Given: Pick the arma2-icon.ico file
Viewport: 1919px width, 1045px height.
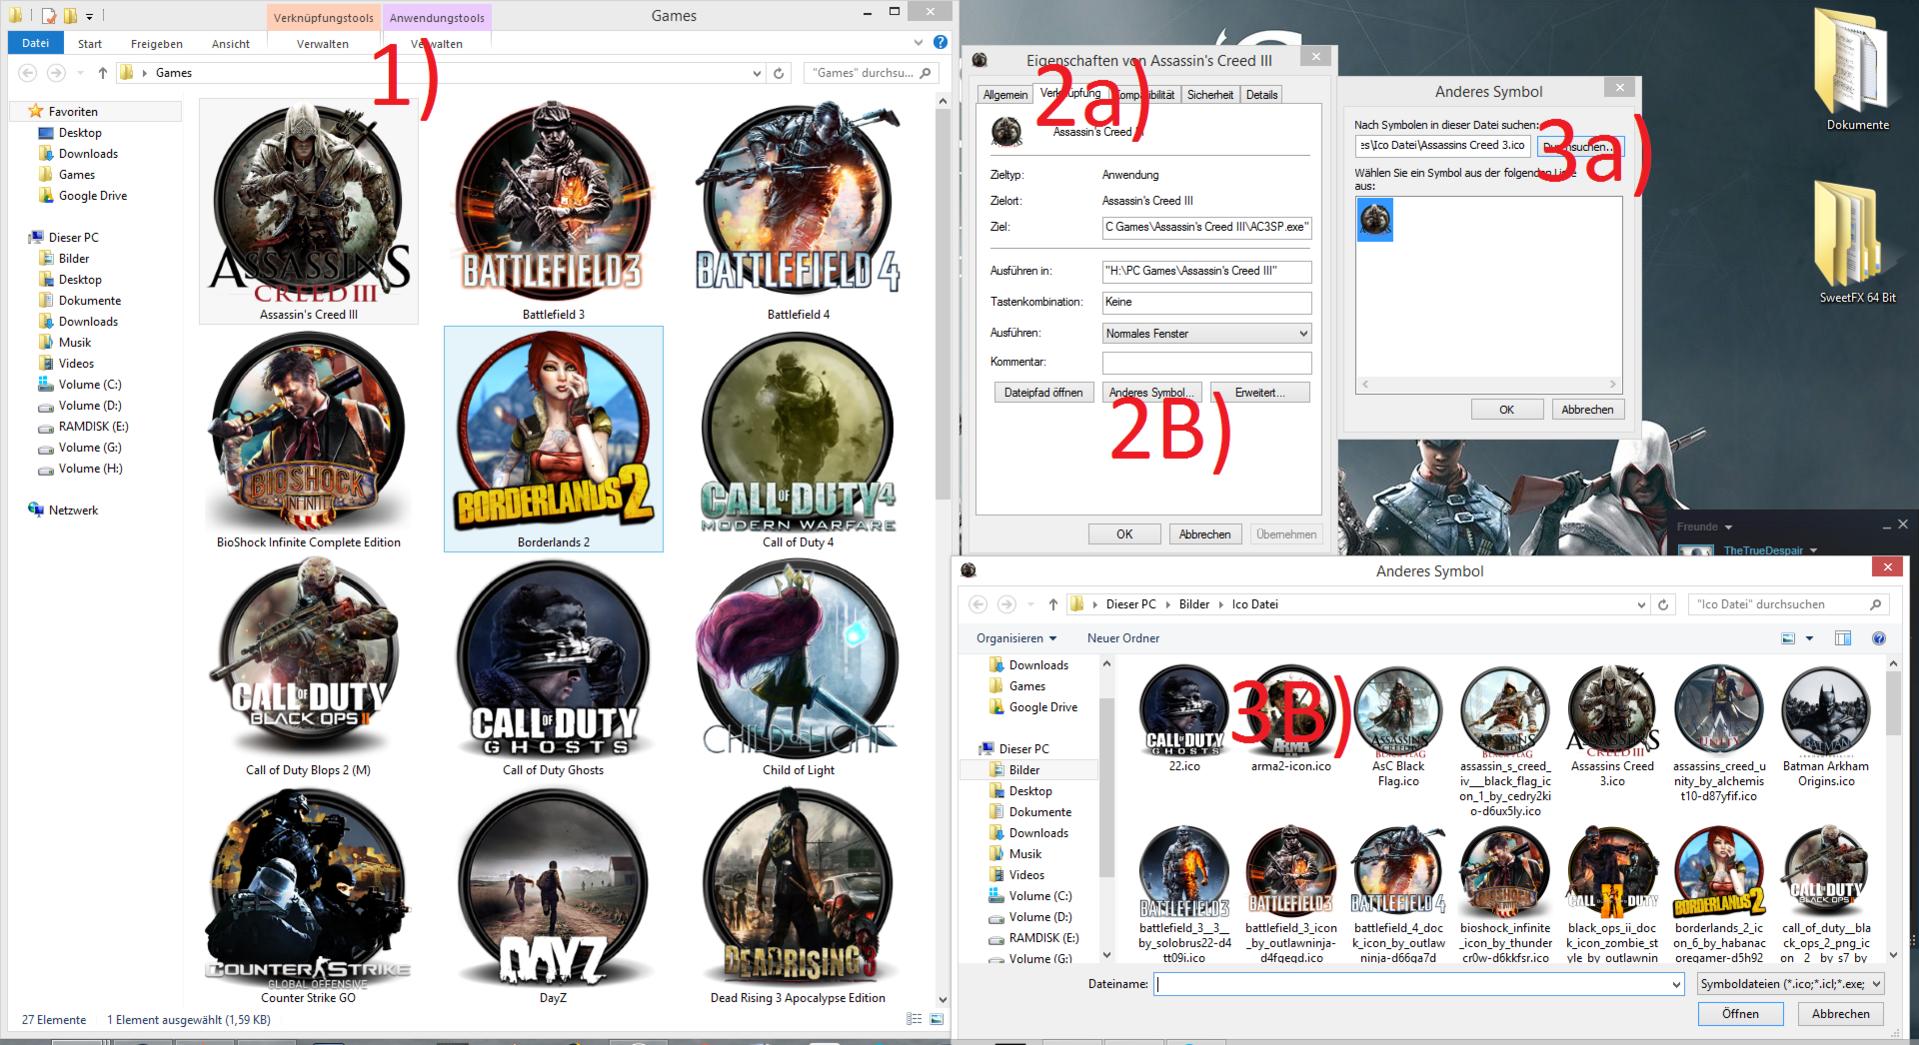Looking at the screenshot, I should (1291, 719).
